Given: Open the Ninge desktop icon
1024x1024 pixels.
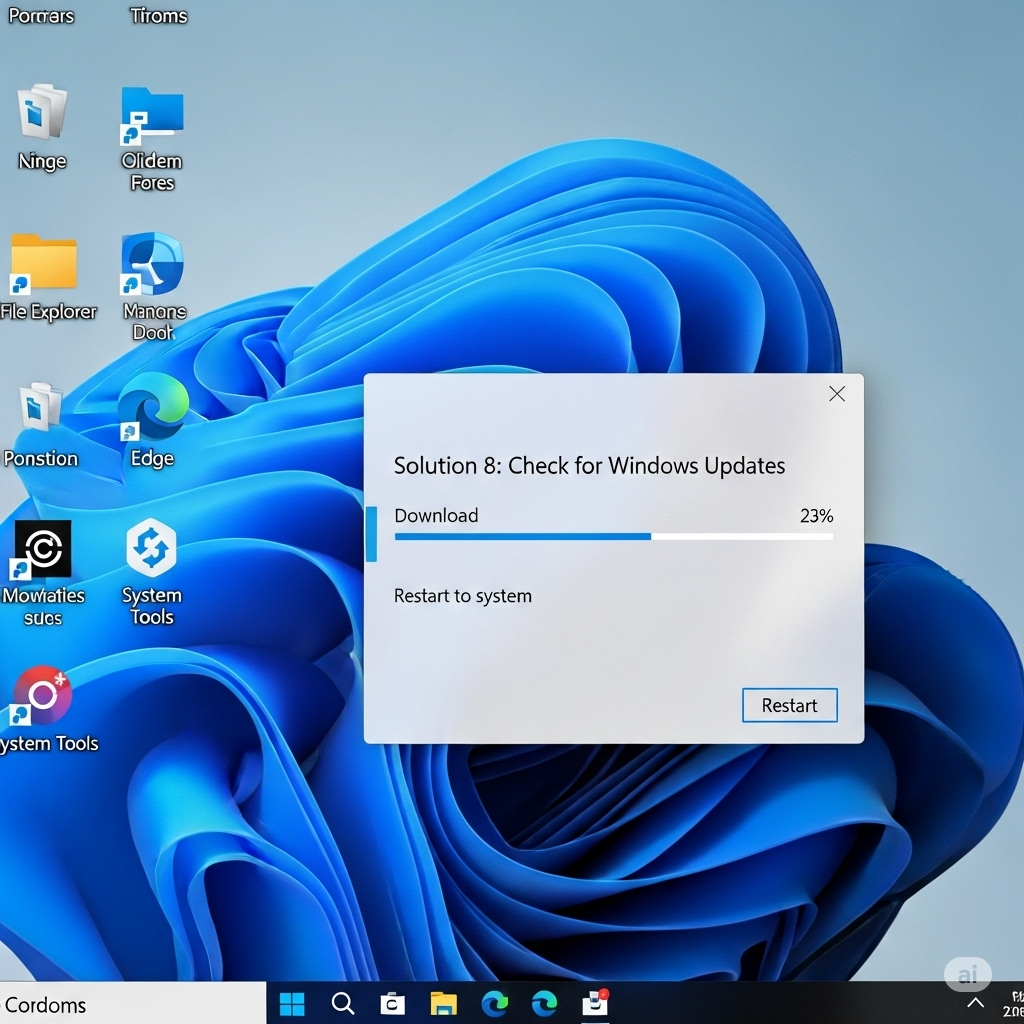Looking at the screenshot, I should [42, 112].
